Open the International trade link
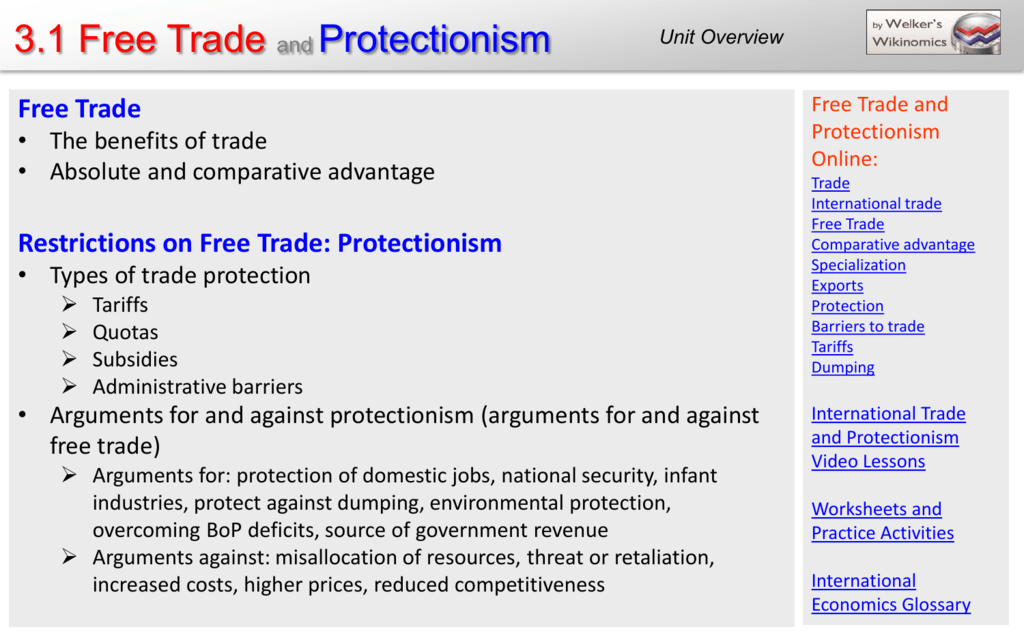 click(x=876, y=204)
